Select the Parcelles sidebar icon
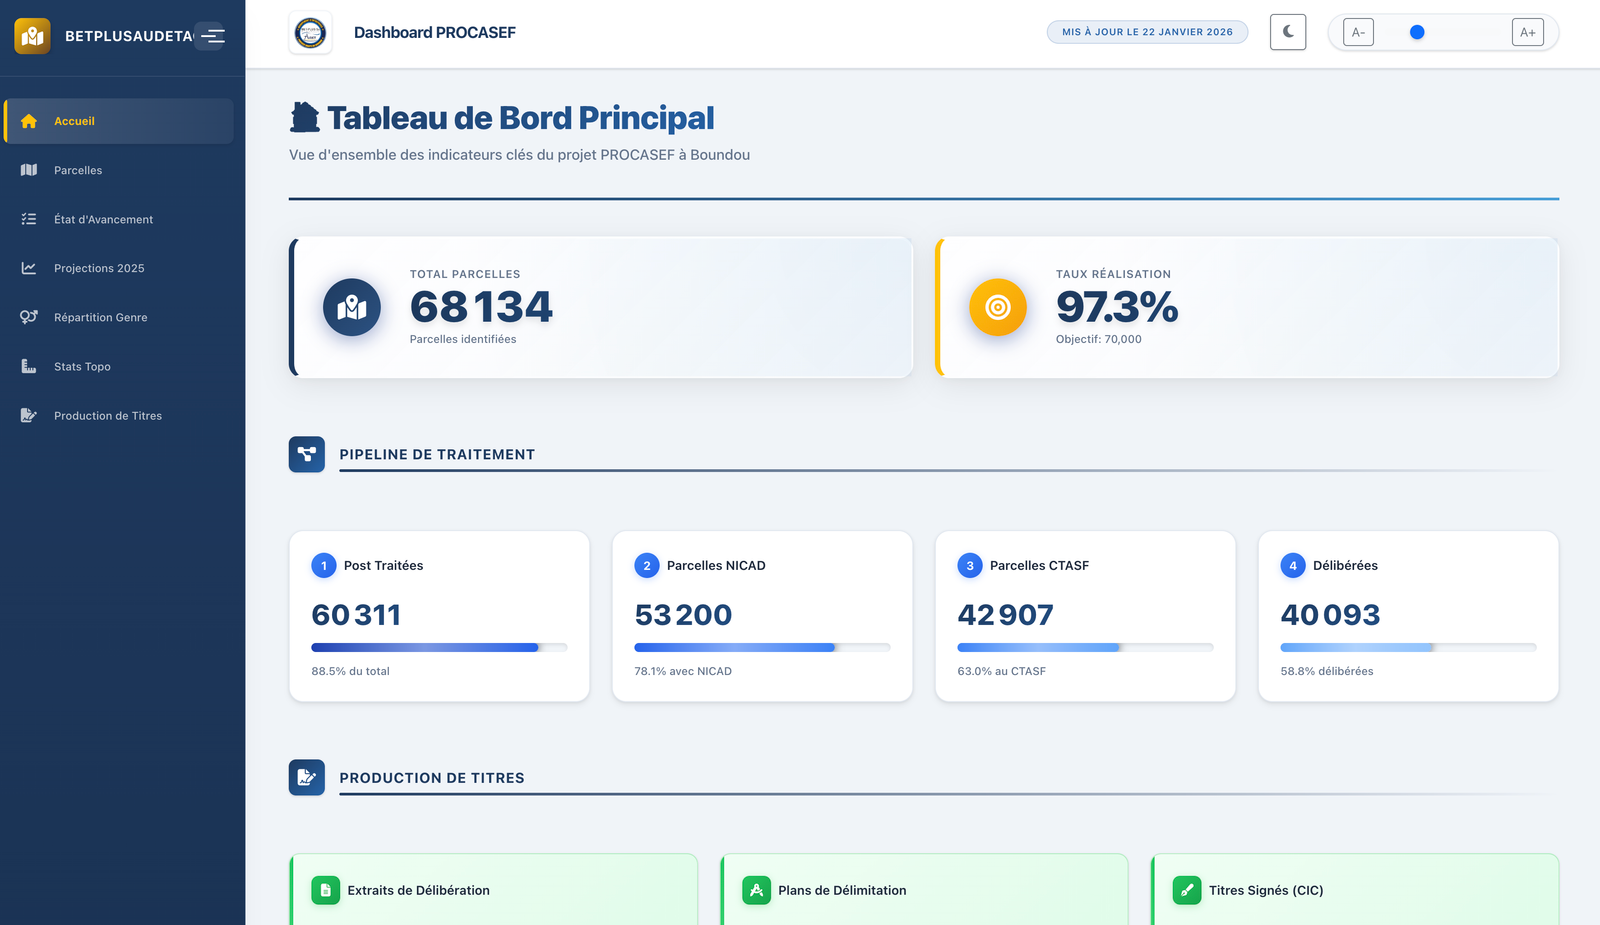This screenshot has height=925, width=1600. coord(30,170)
